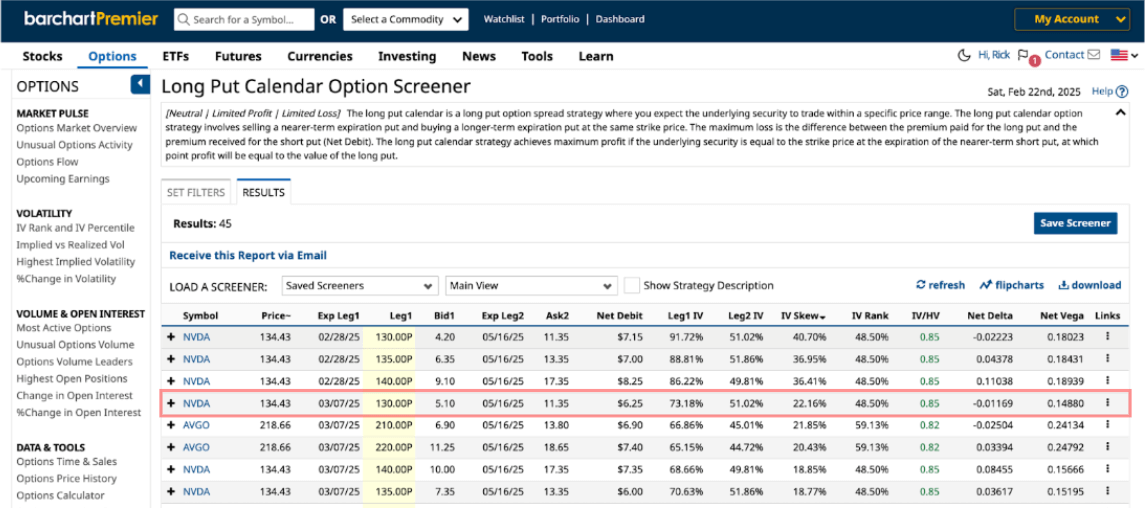The image size is (1147, 508).
Task: Expand the highlighted NVDA 03/07/25 row
Action: [x=171, y=403]
